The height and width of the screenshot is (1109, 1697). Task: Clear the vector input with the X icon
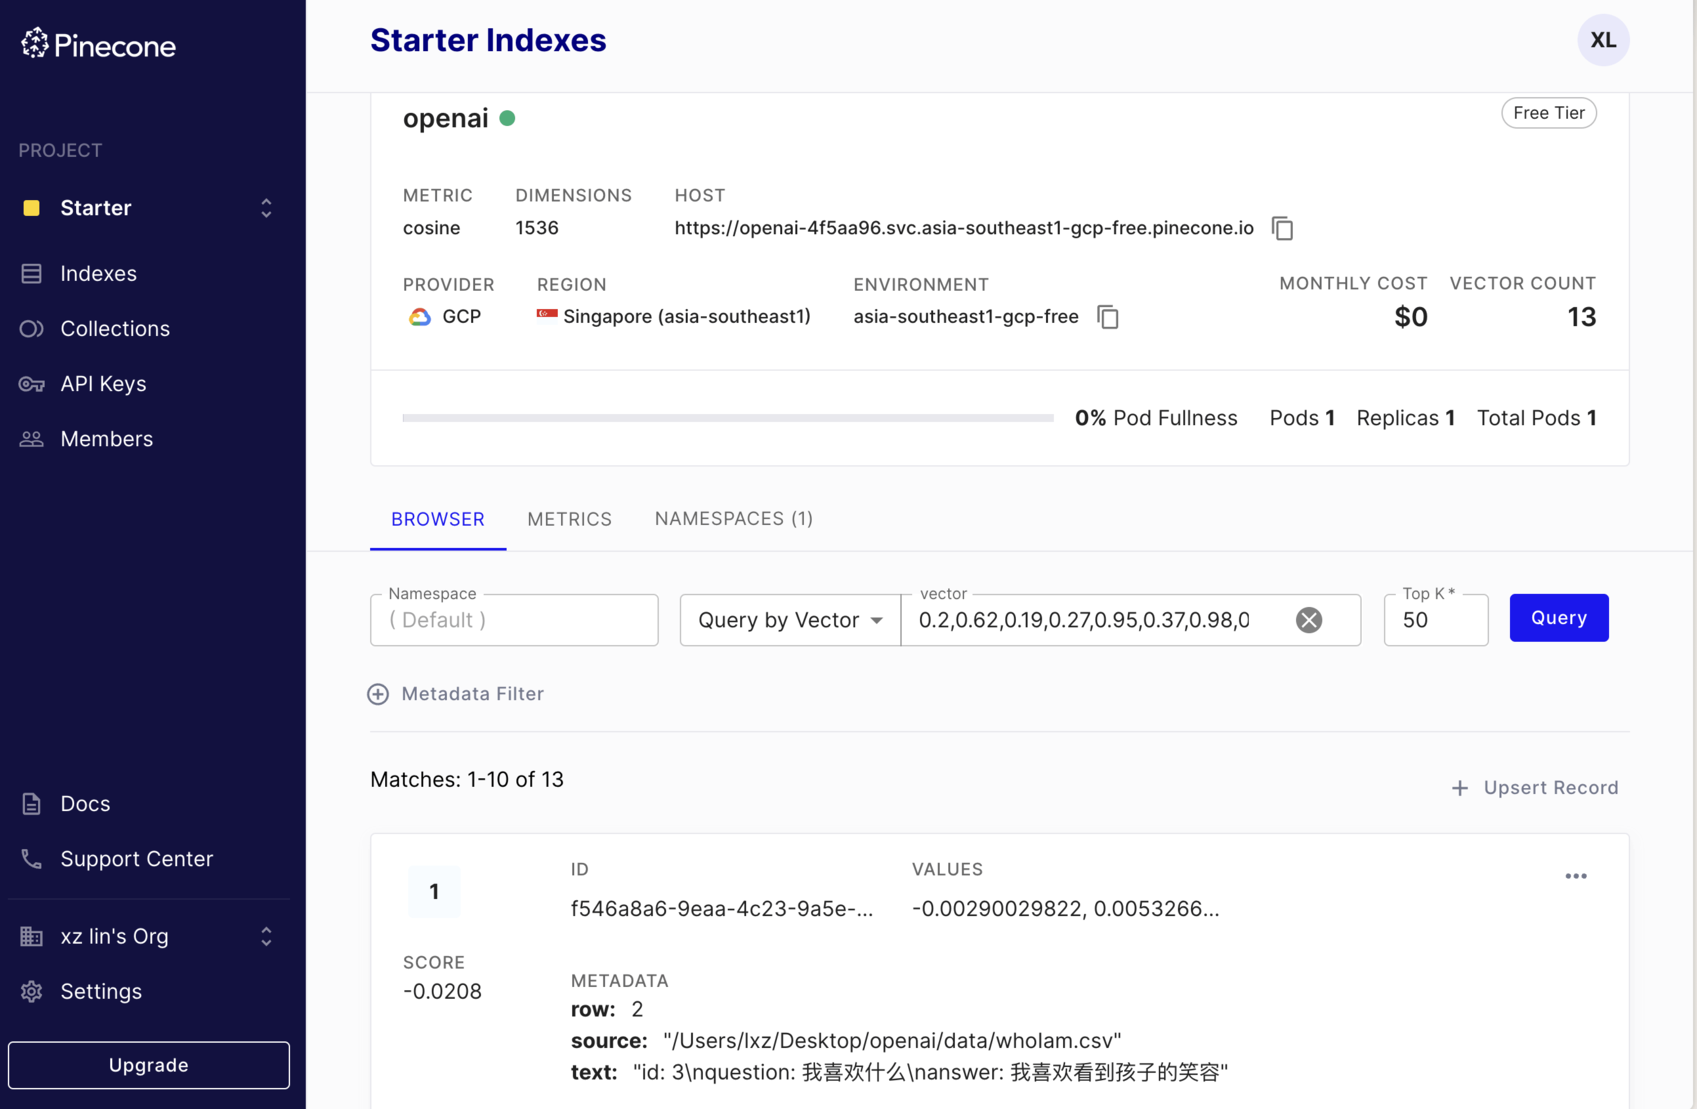pyautogui.click(x=1309, y=620)
